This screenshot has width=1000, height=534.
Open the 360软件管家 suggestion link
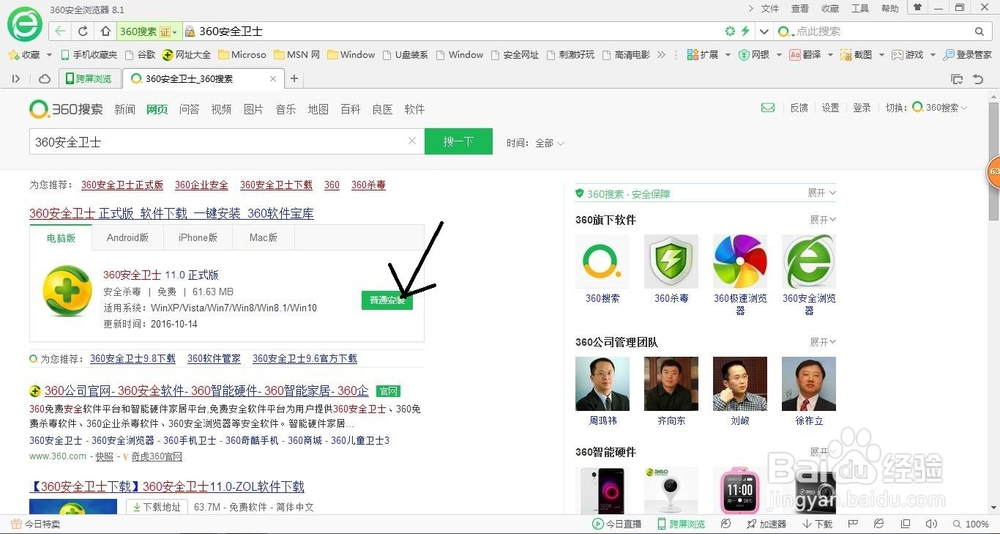click(x=214, y=359)
